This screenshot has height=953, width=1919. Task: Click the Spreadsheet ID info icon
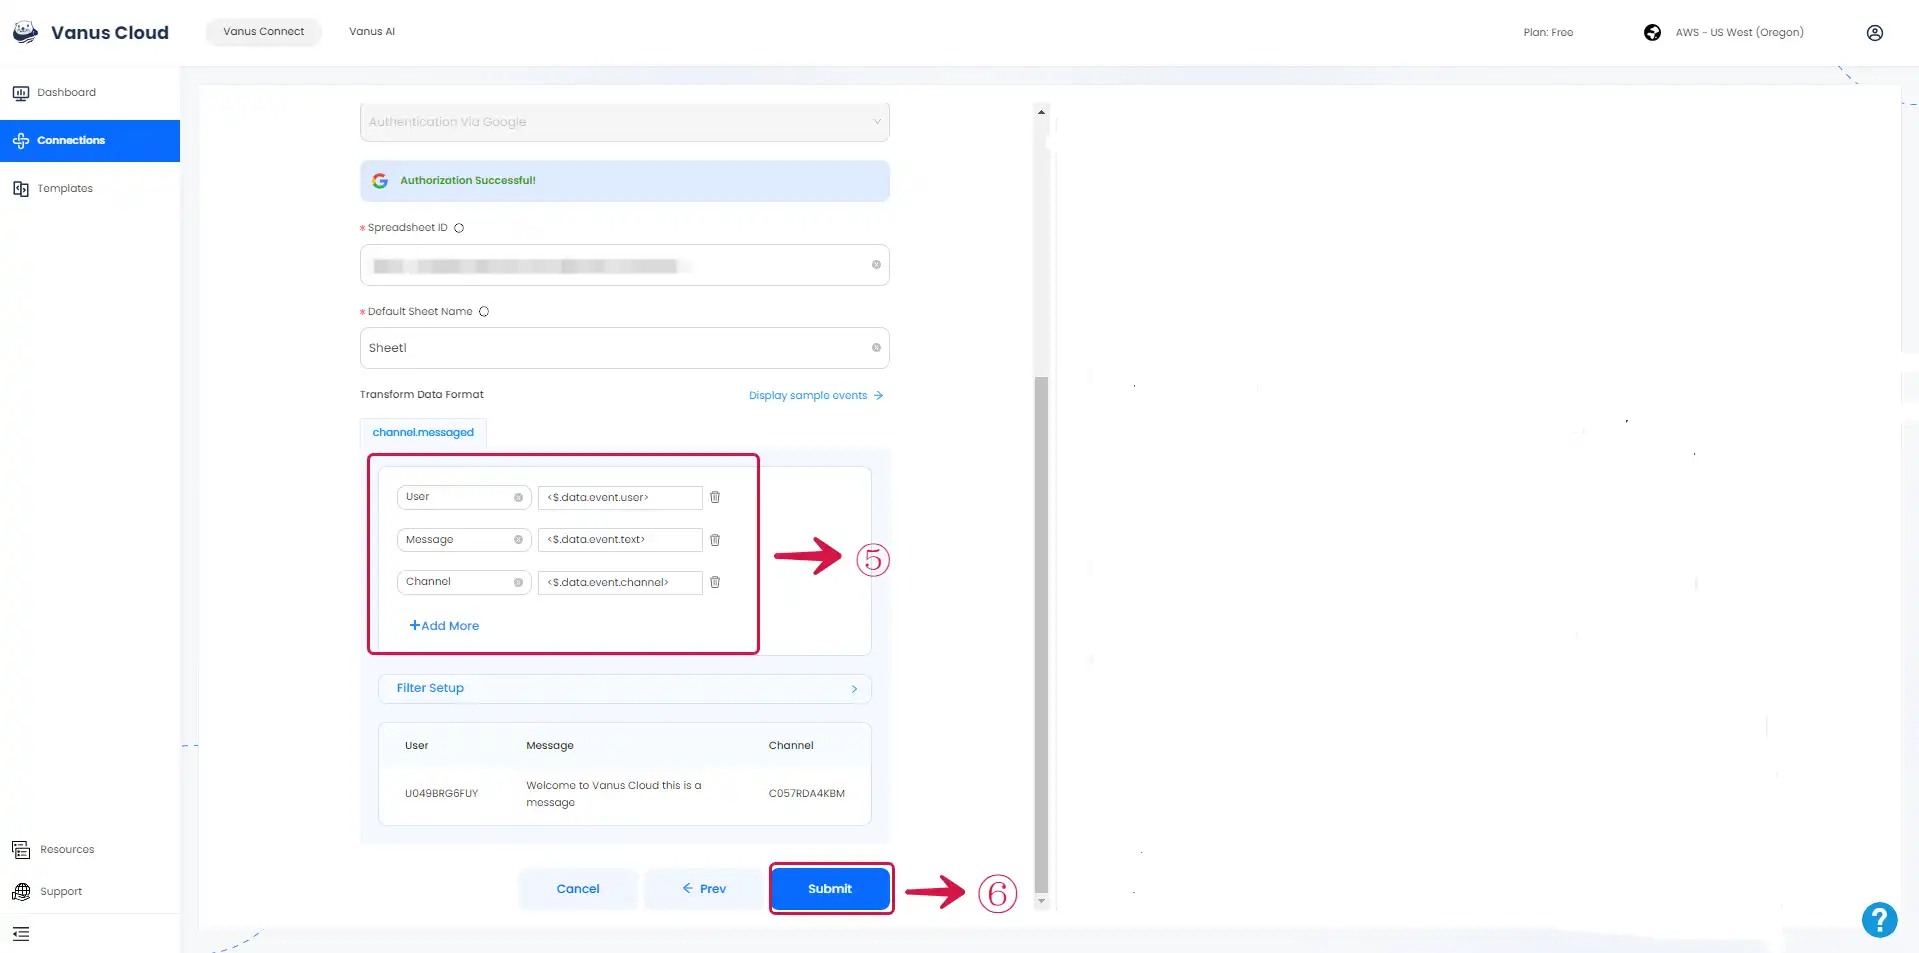(459, 228)
